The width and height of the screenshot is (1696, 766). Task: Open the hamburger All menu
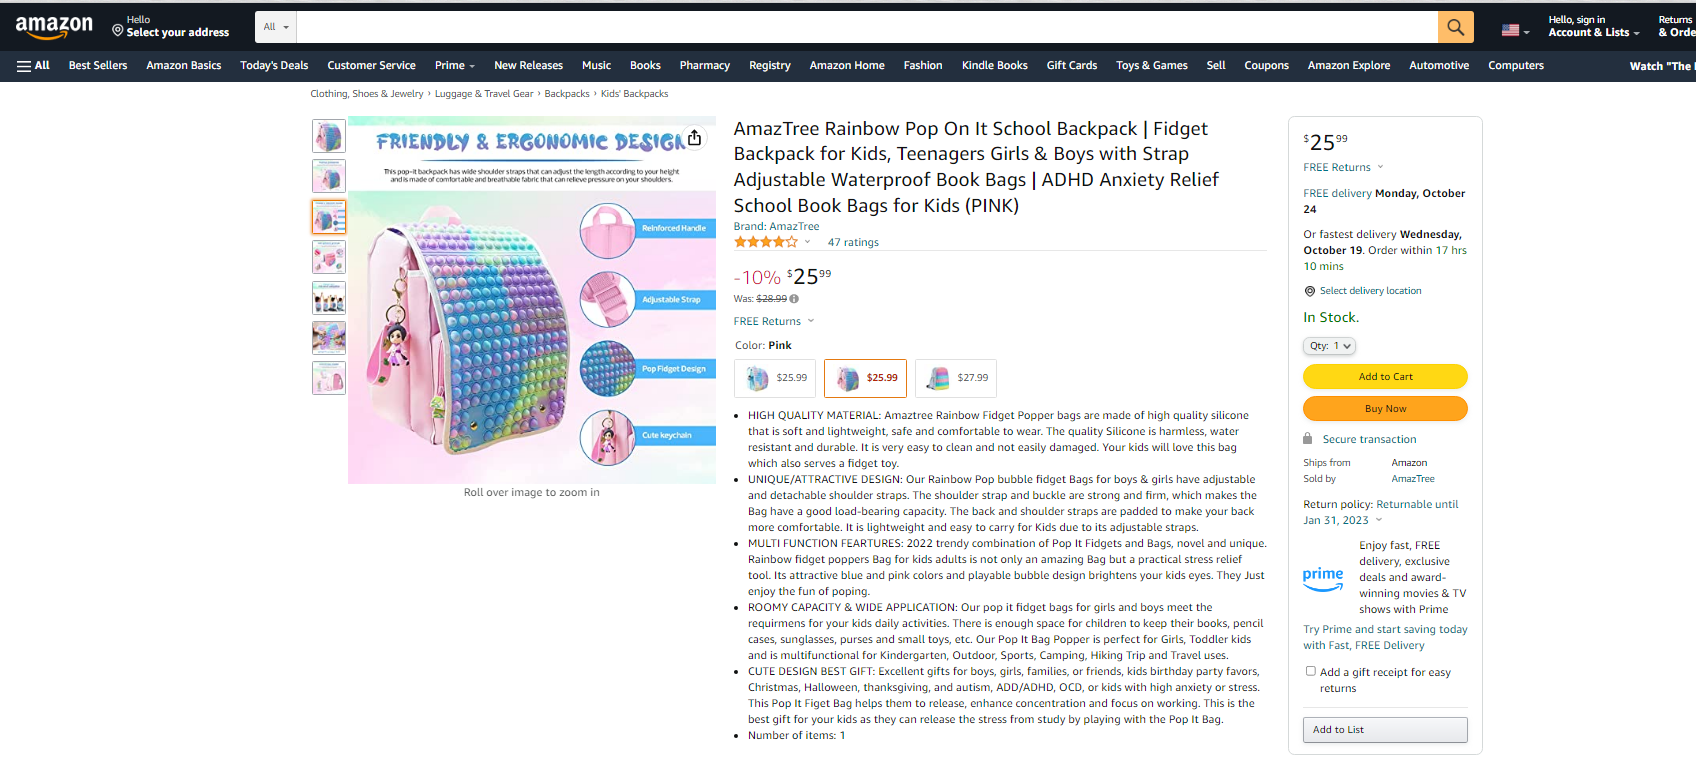(33, 66)
